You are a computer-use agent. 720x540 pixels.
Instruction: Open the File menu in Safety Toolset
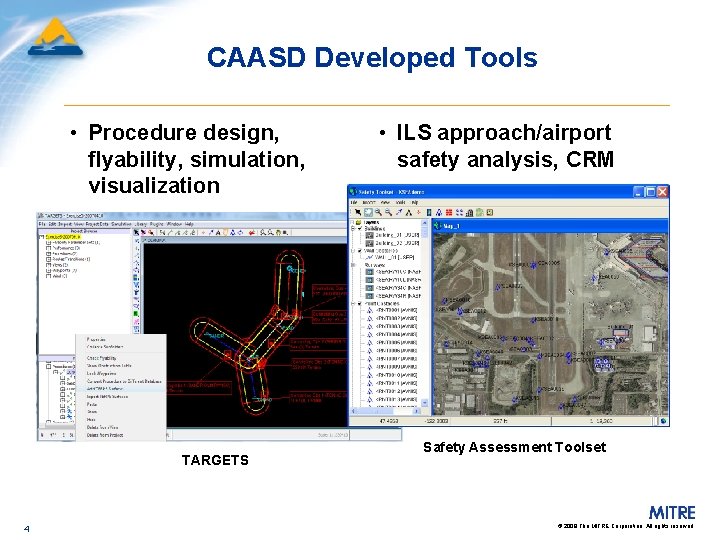click(354, 202)
